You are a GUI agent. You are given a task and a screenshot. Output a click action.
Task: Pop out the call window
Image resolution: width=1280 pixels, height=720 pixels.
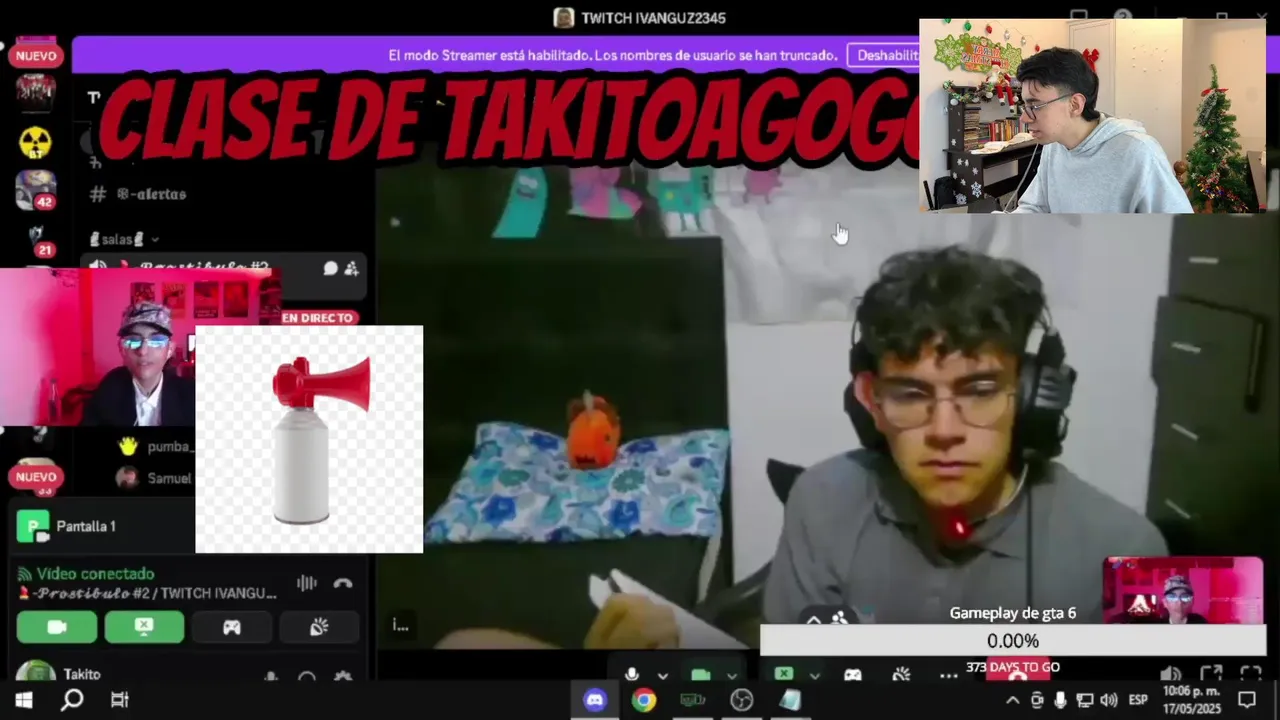click(x=1211, y=675)
